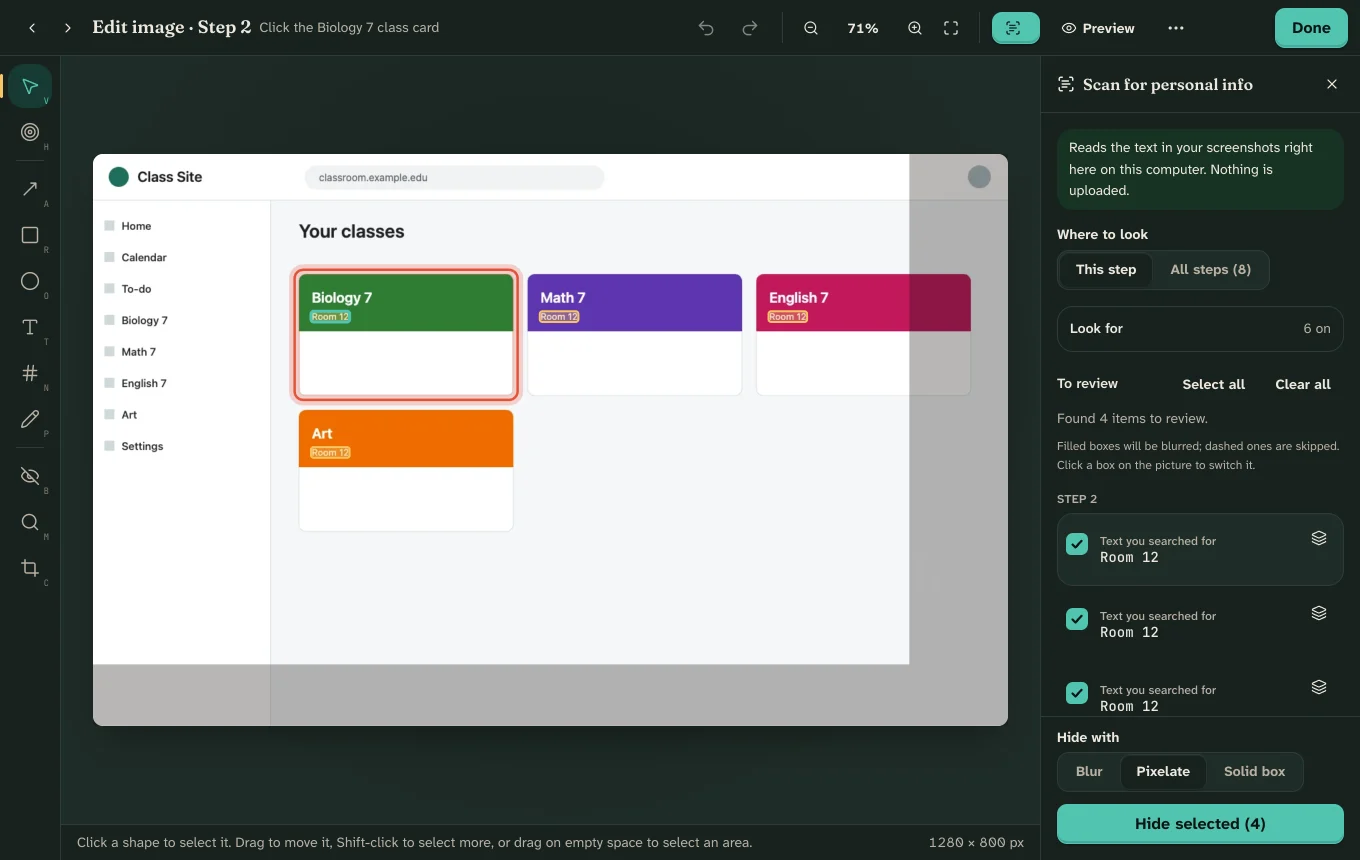
Task: Select the pointer selection tool
Action: click(30, 86)
